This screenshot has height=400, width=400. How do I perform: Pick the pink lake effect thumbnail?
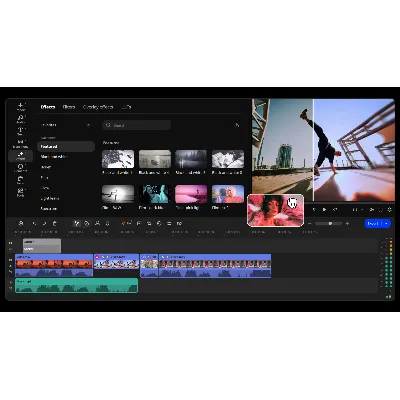point(191,194)
